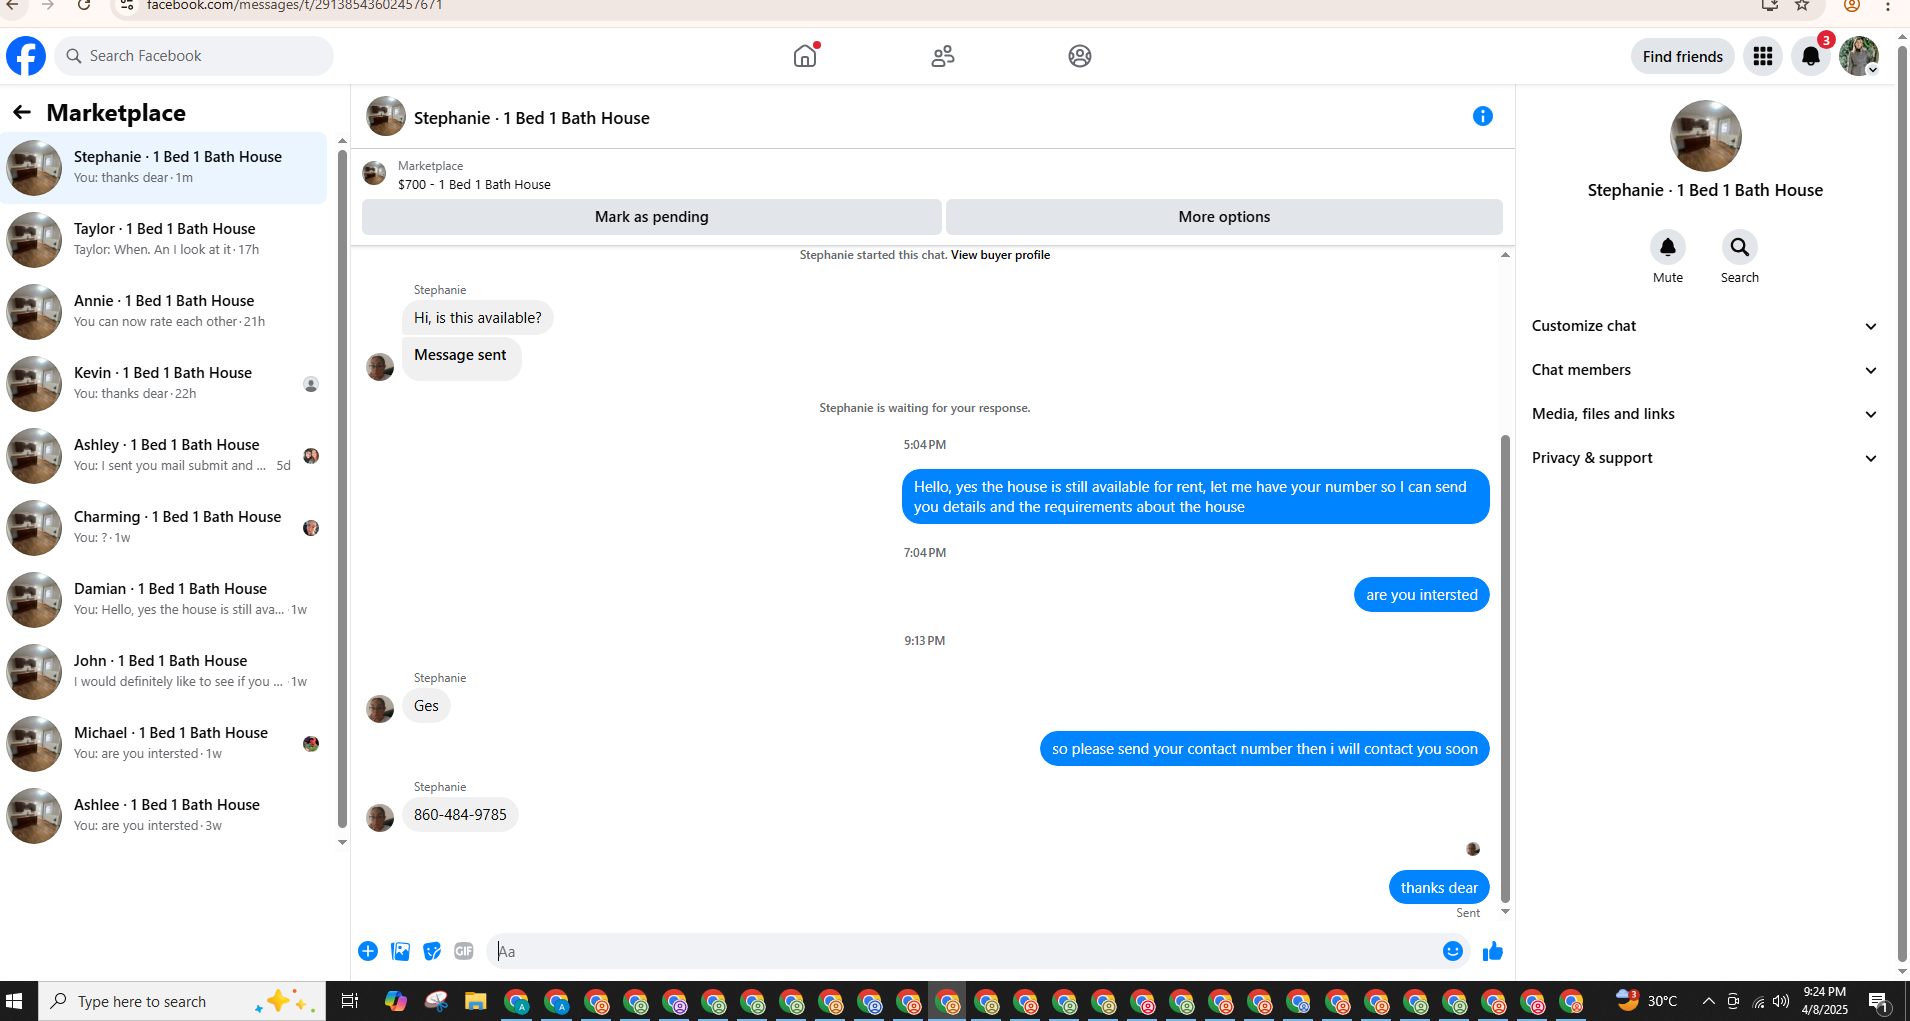Bookmark this page with the star icon
1910x1021 pixels.
coord(1802,6)
